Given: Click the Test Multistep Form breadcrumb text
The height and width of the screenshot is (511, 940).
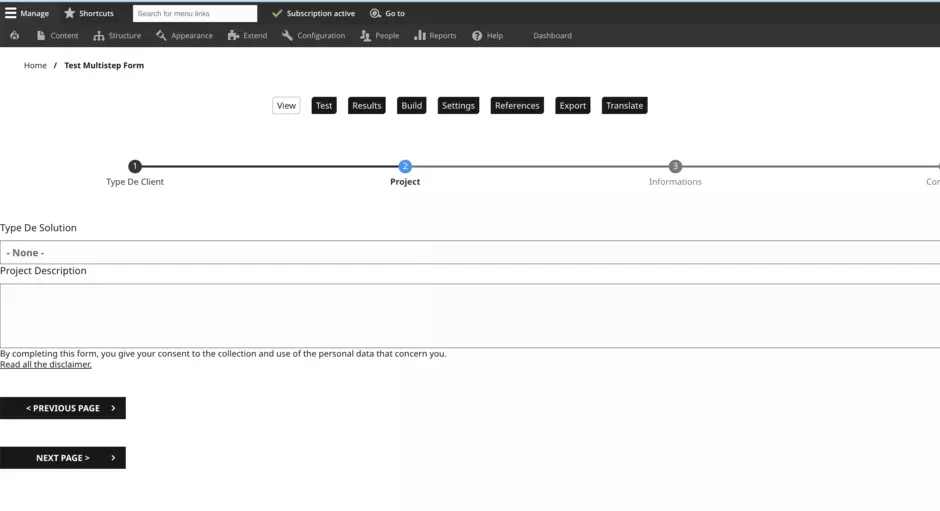Looking at the screenshot, I should pos(104,65).
